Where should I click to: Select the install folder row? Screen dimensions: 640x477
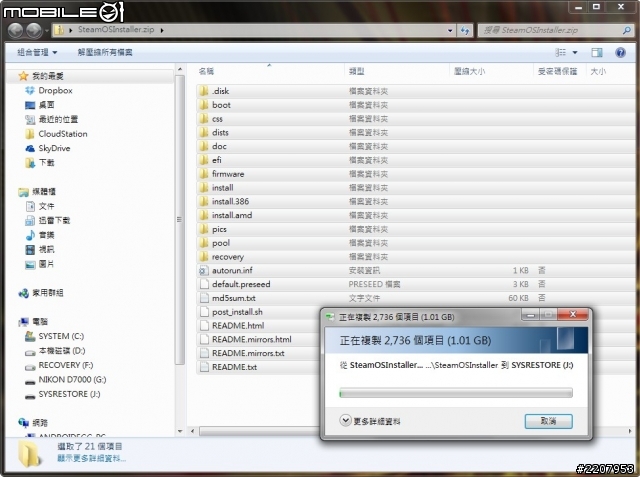tap(414, 188)
